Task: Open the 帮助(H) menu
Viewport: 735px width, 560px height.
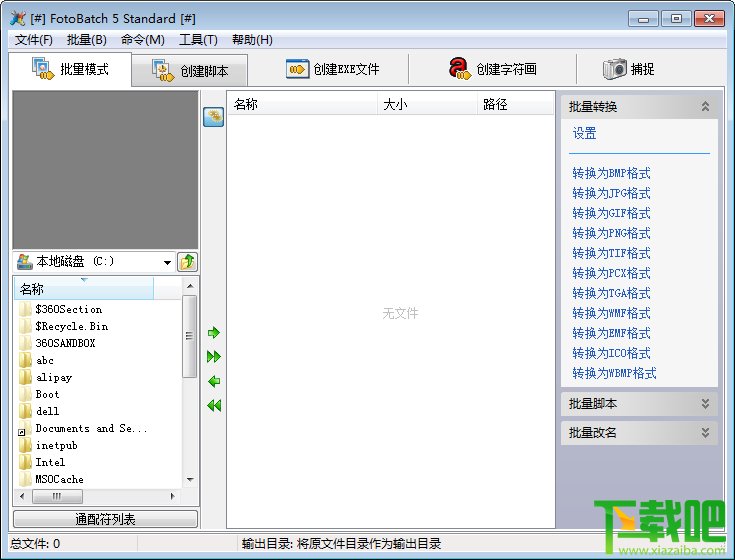Action: (252, 40)
